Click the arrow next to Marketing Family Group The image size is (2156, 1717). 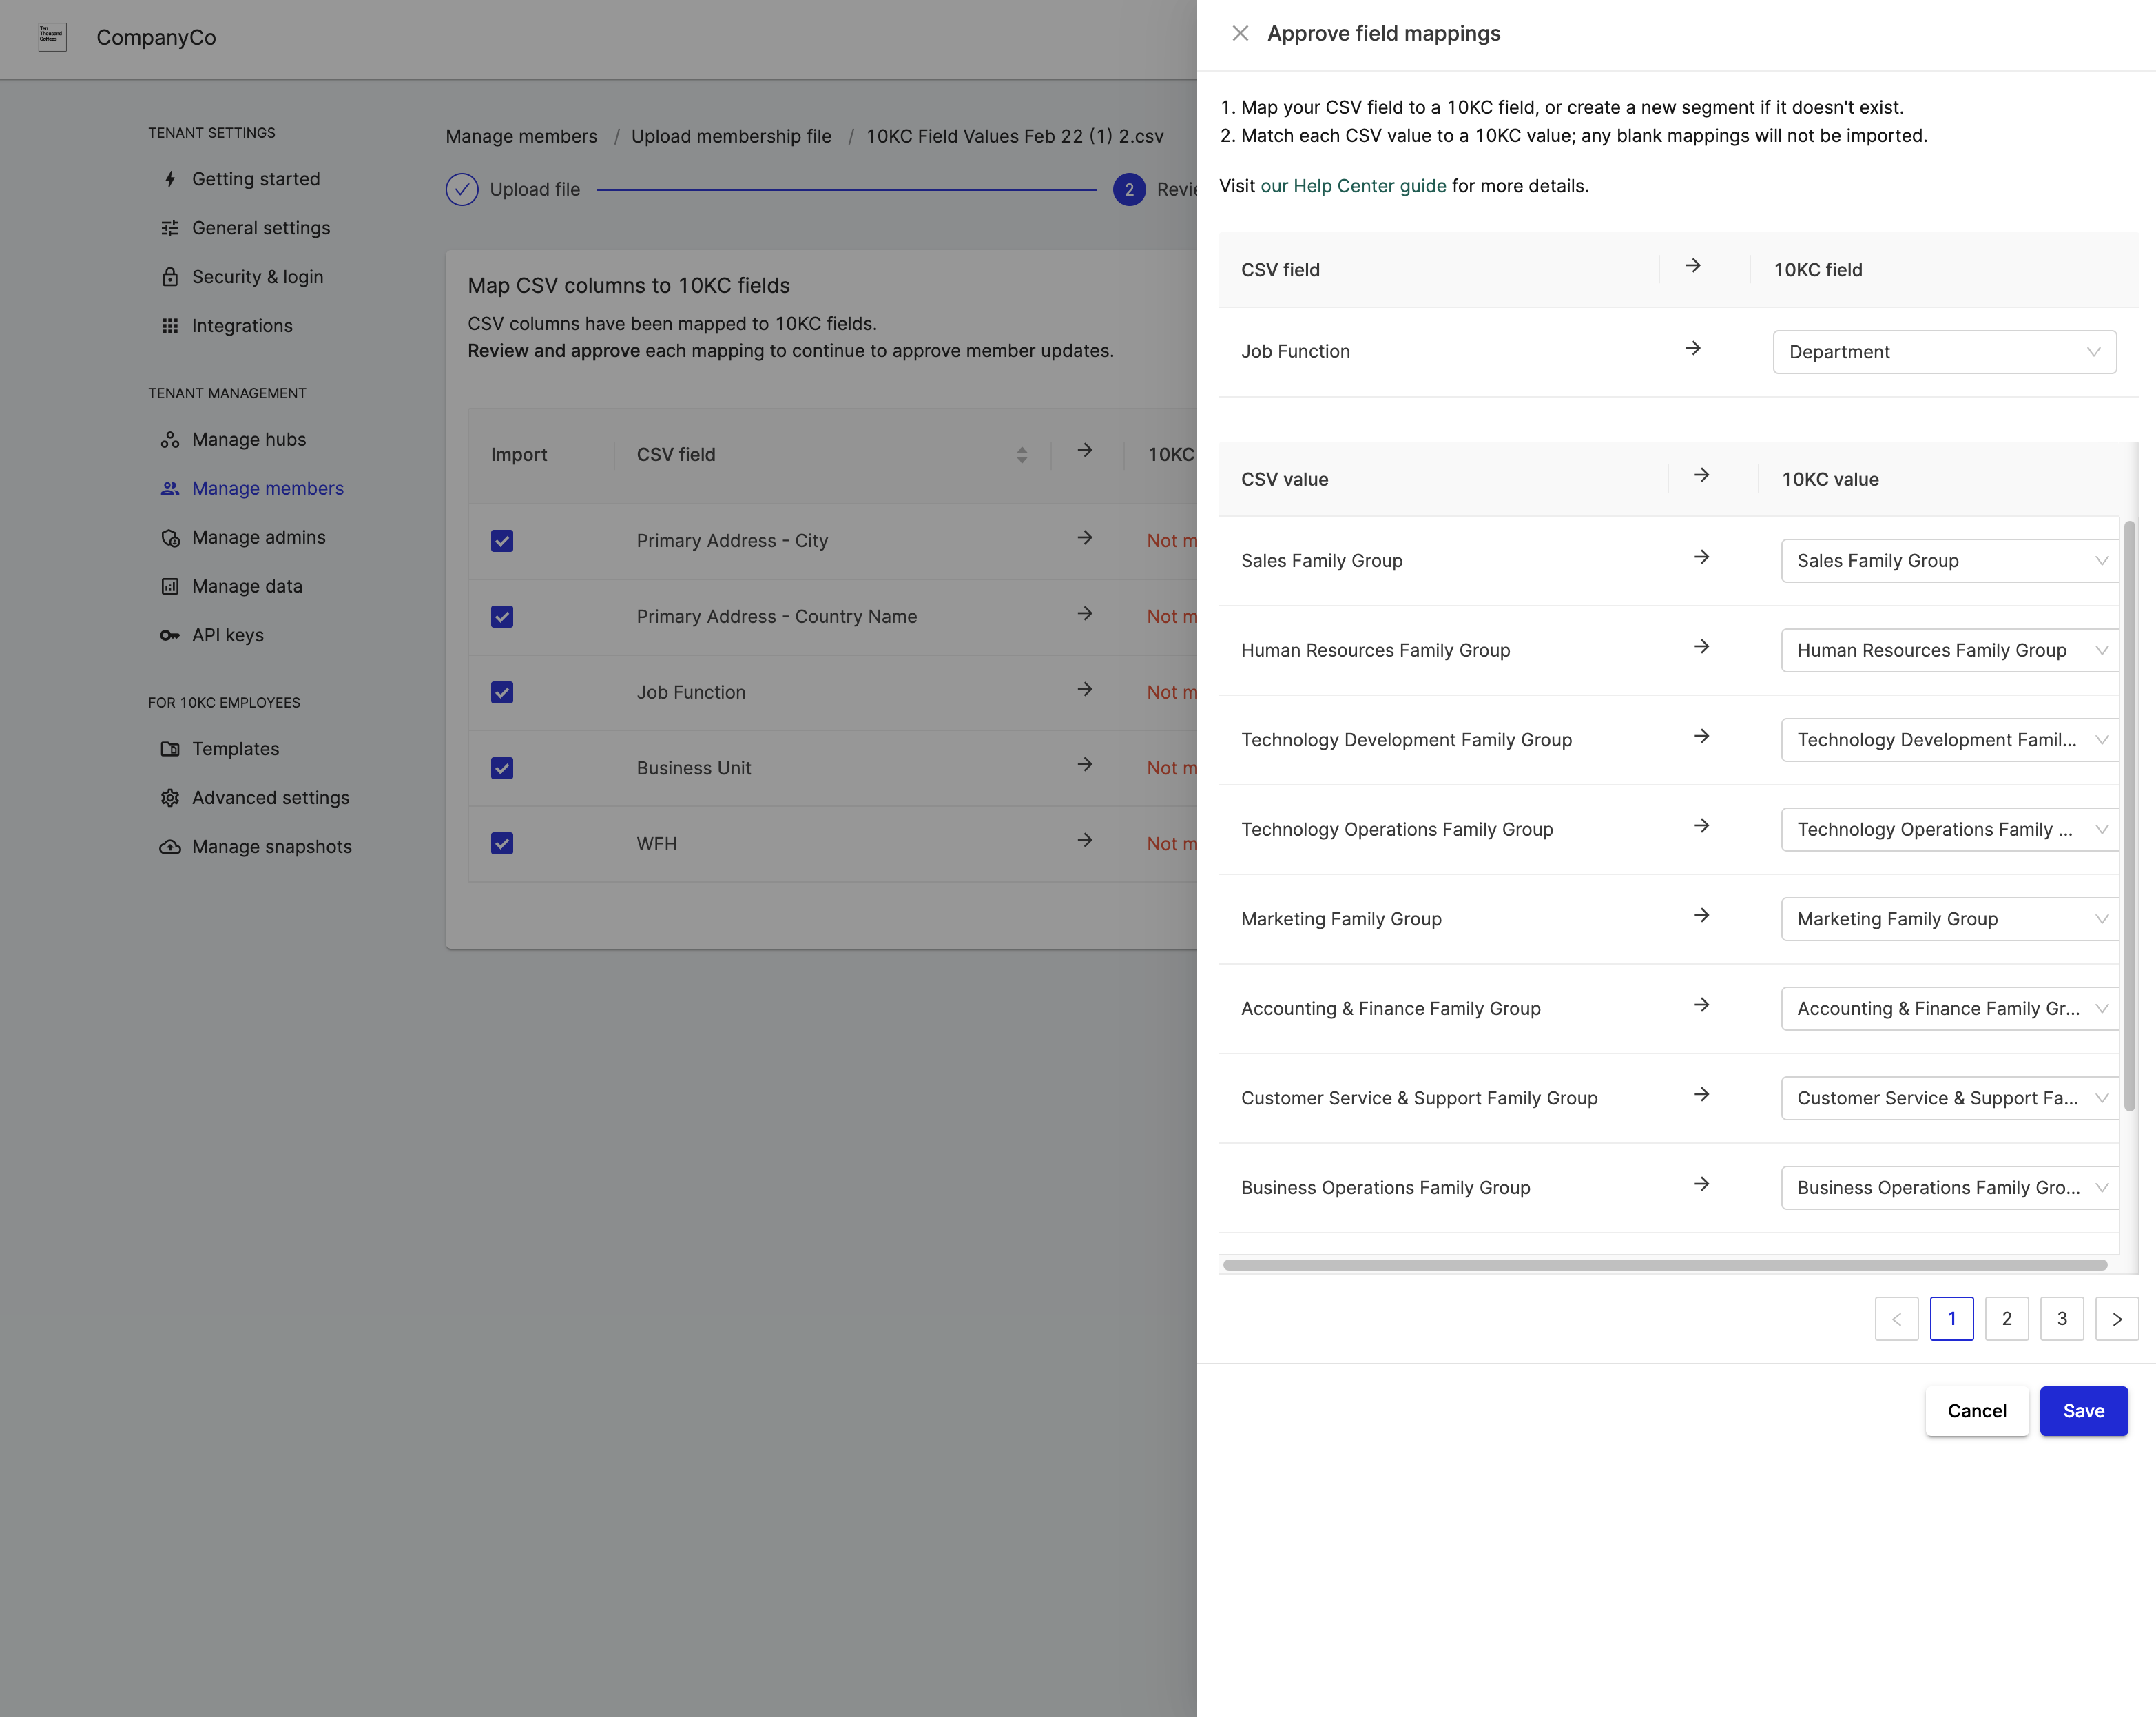[x=1701, y=915]
